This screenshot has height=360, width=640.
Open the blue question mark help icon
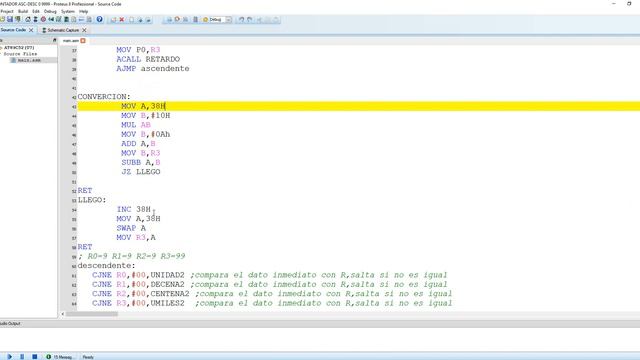[99, 19]
